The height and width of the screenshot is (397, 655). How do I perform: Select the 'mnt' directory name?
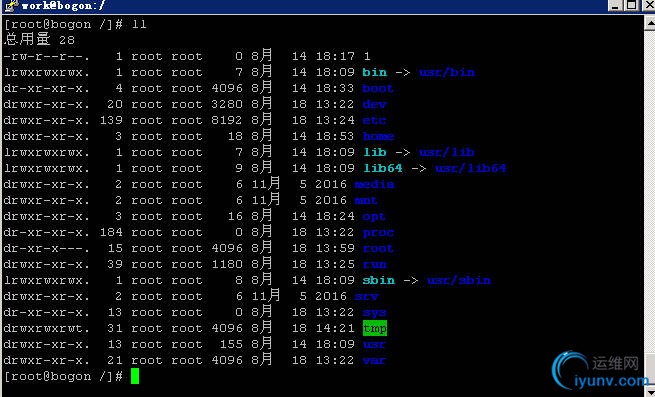(x=366, y=200)
